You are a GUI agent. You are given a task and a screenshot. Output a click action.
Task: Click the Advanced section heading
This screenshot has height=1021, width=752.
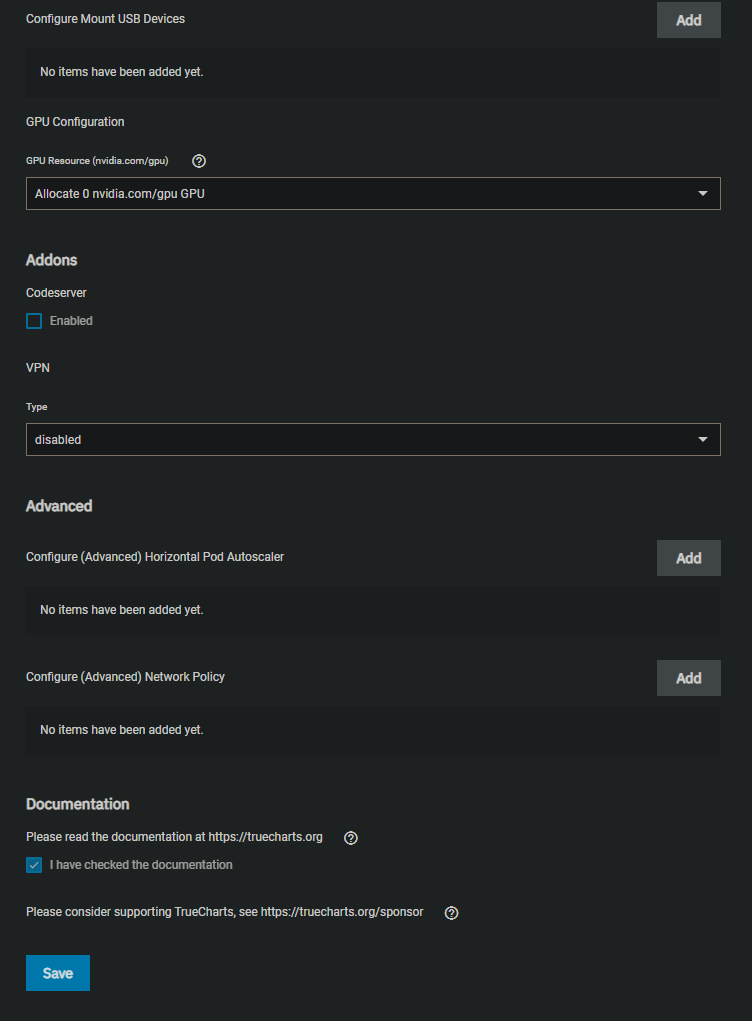(58, 506)
